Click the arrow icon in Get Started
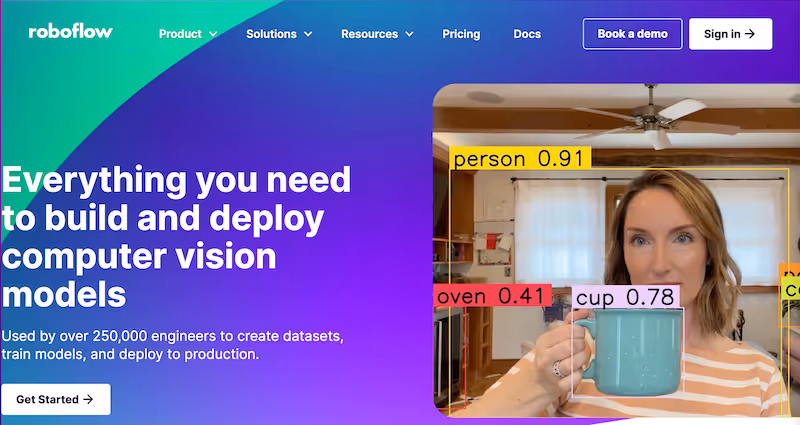 click(88, 399)
